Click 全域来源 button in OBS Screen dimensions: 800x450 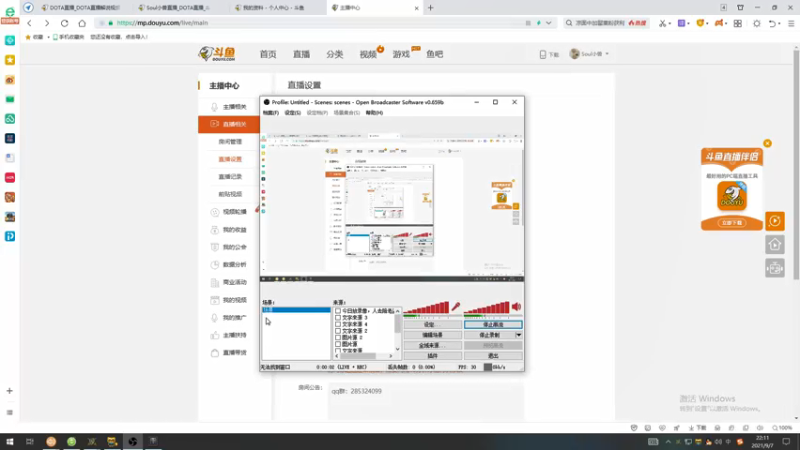click(x=433, y=345)
